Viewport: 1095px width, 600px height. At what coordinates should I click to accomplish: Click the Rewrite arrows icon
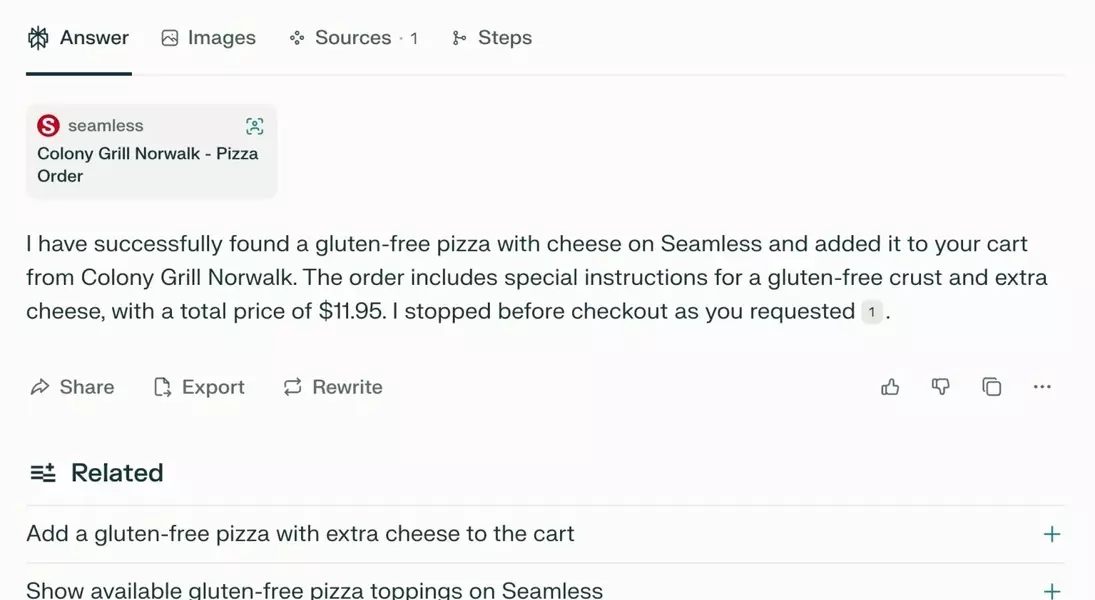click(292, 387)
